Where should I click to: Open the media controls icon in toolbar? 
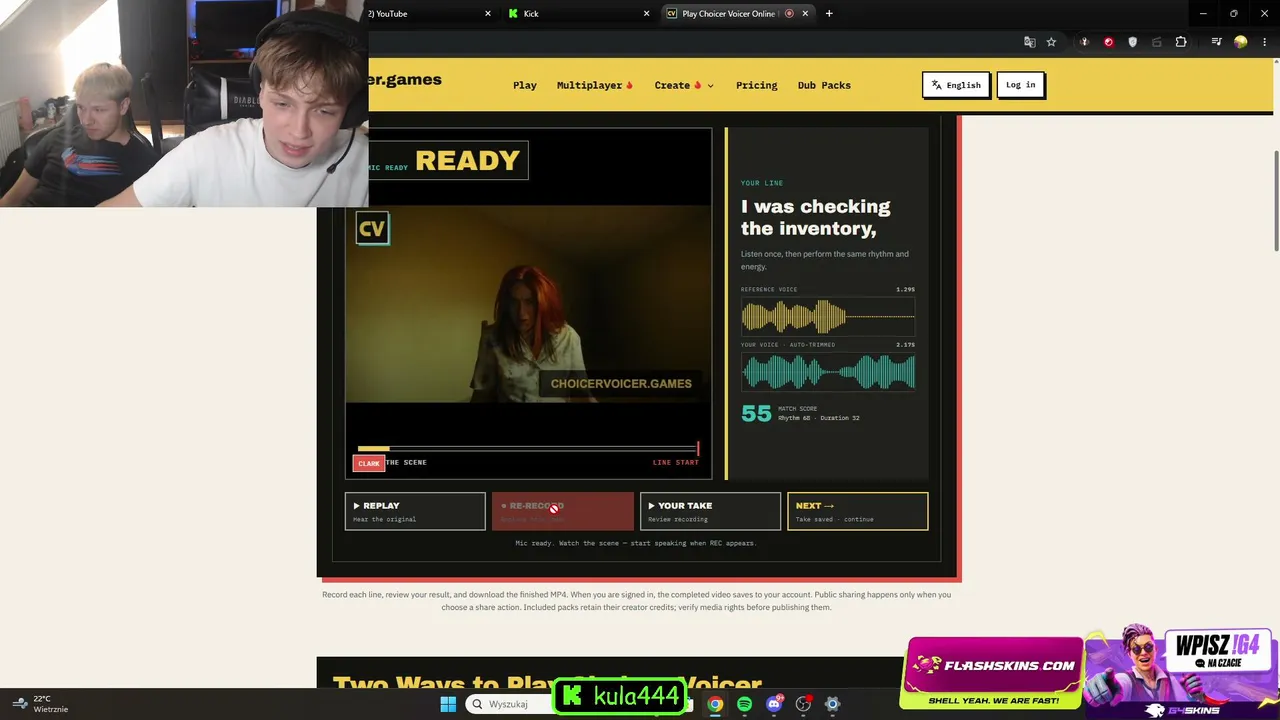point(1216,42)
